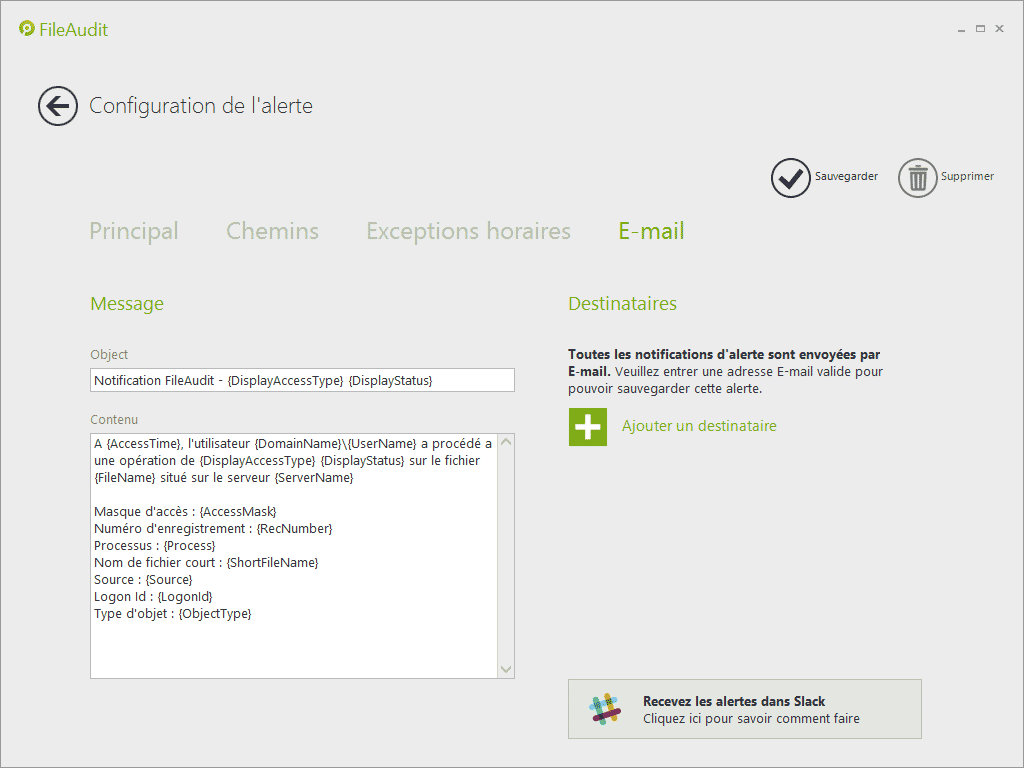Click the Supprimer trash icon
This screenshot has height=768, width=1024.
point(917,178)
